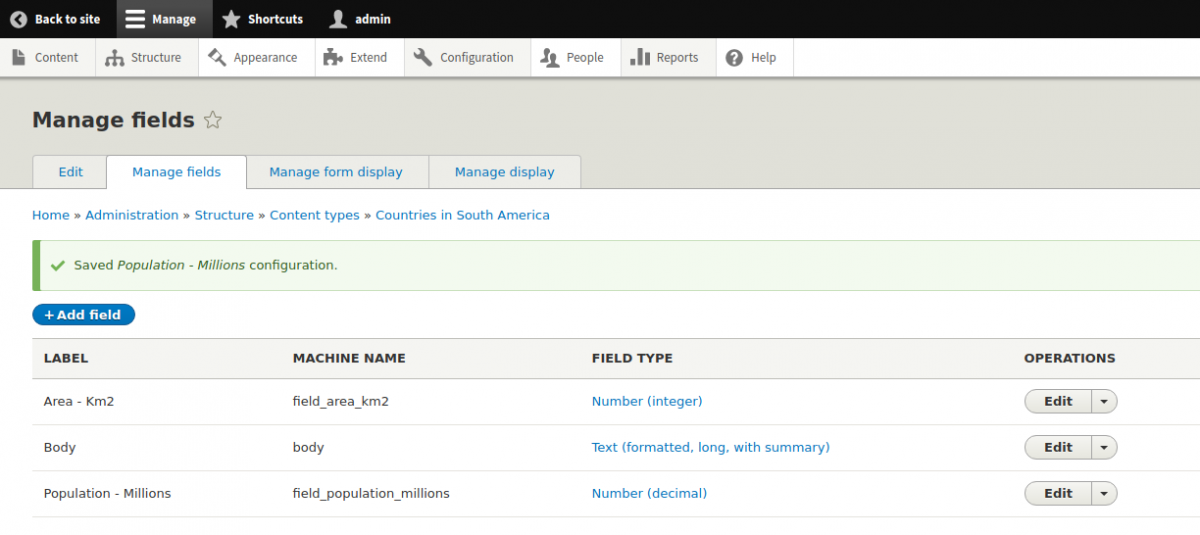Click the admin user silhouette icon
The width and height of the screenshot is (1200, 535).
[x=338, y=19]
